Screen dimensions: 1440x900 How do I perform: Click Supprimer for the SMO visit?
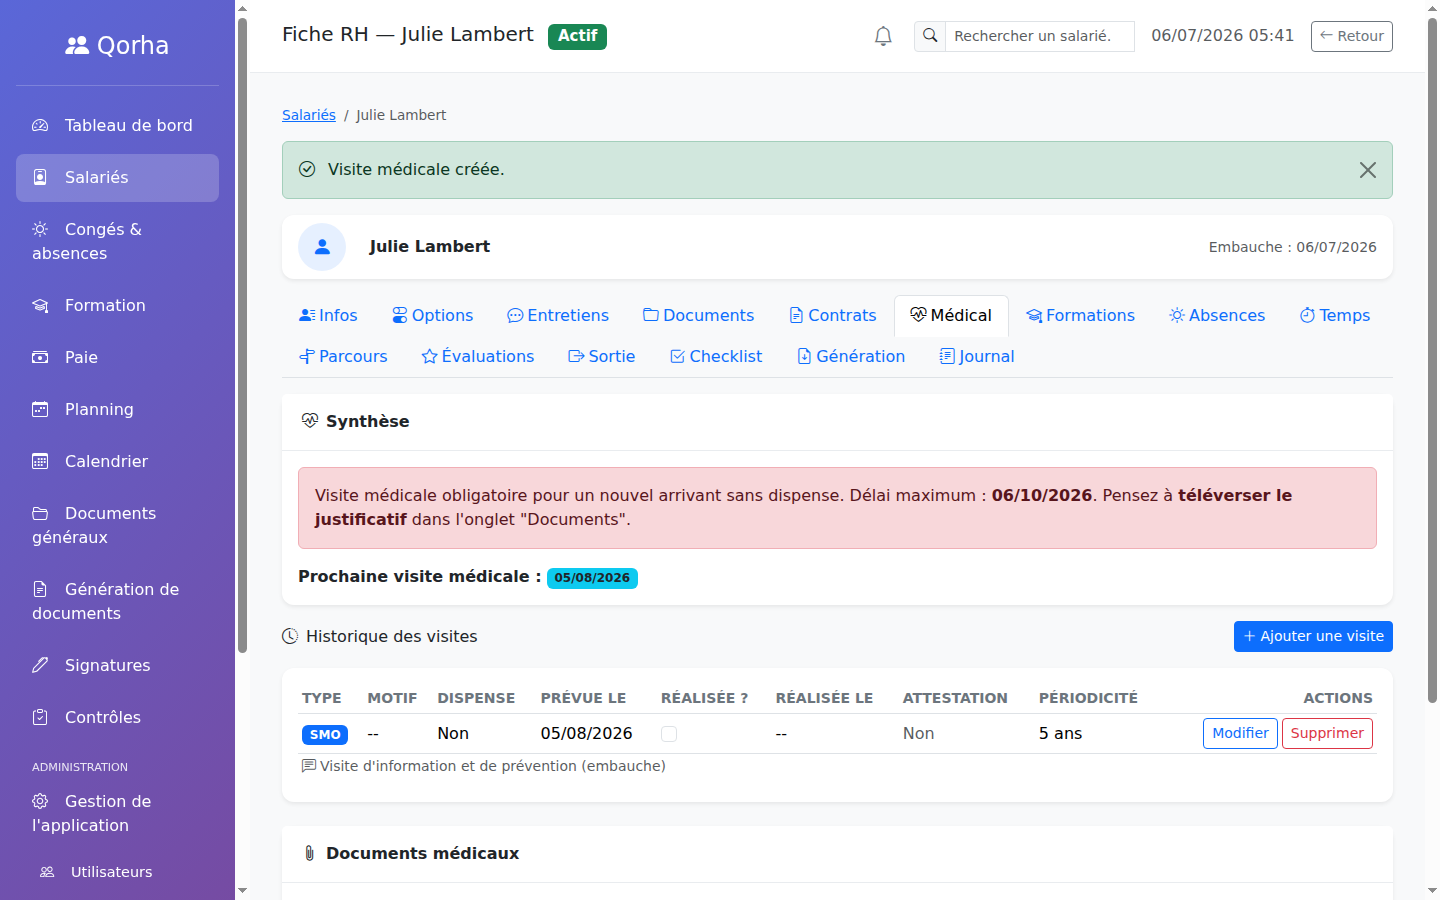(1327, 733)
